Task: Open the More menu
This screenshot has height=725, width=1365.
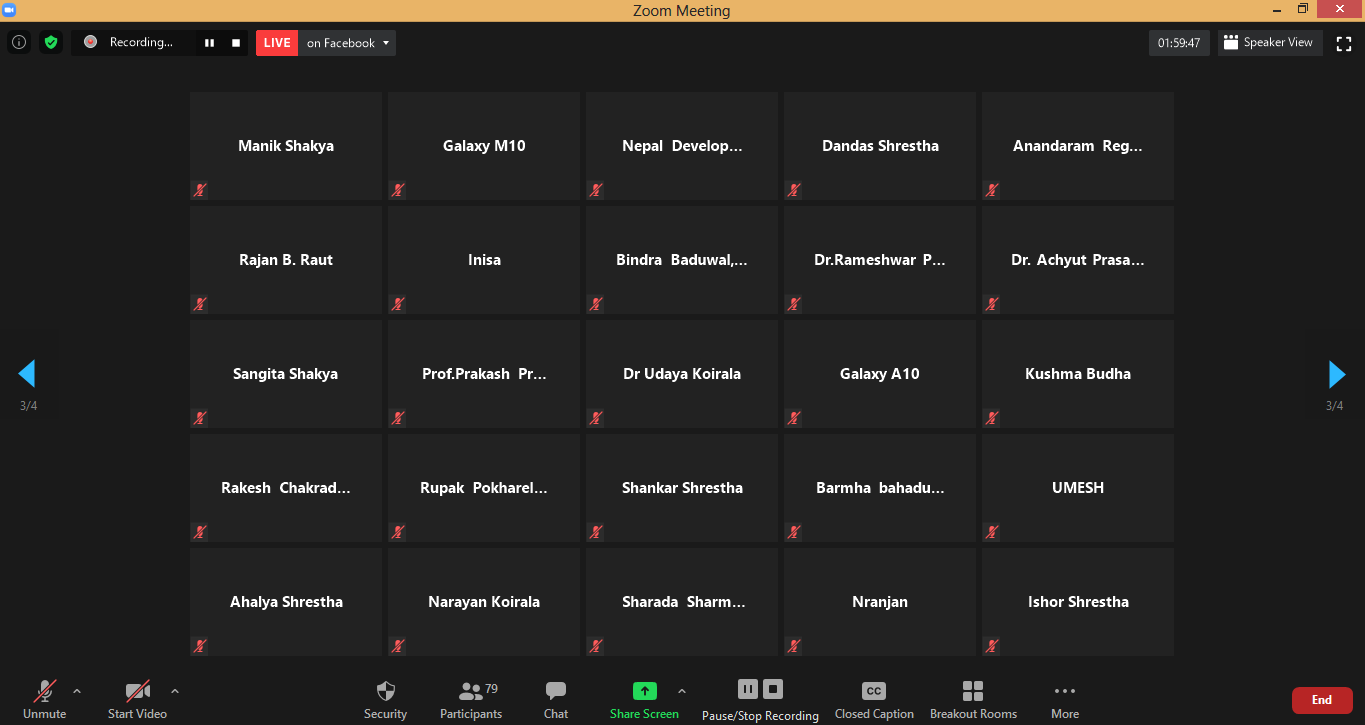Action: [x=1064, y=700]
